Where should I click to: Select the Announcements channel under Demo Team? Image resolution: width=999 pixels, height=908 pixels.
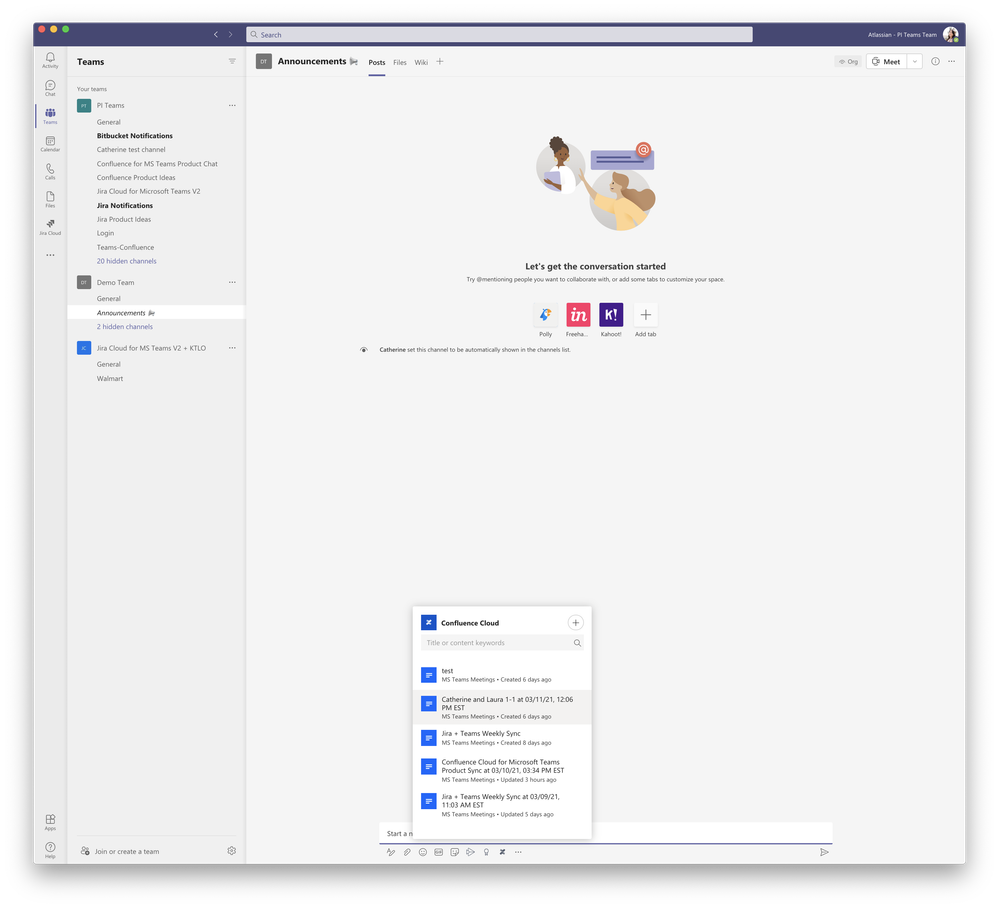(x=156, y=313)
